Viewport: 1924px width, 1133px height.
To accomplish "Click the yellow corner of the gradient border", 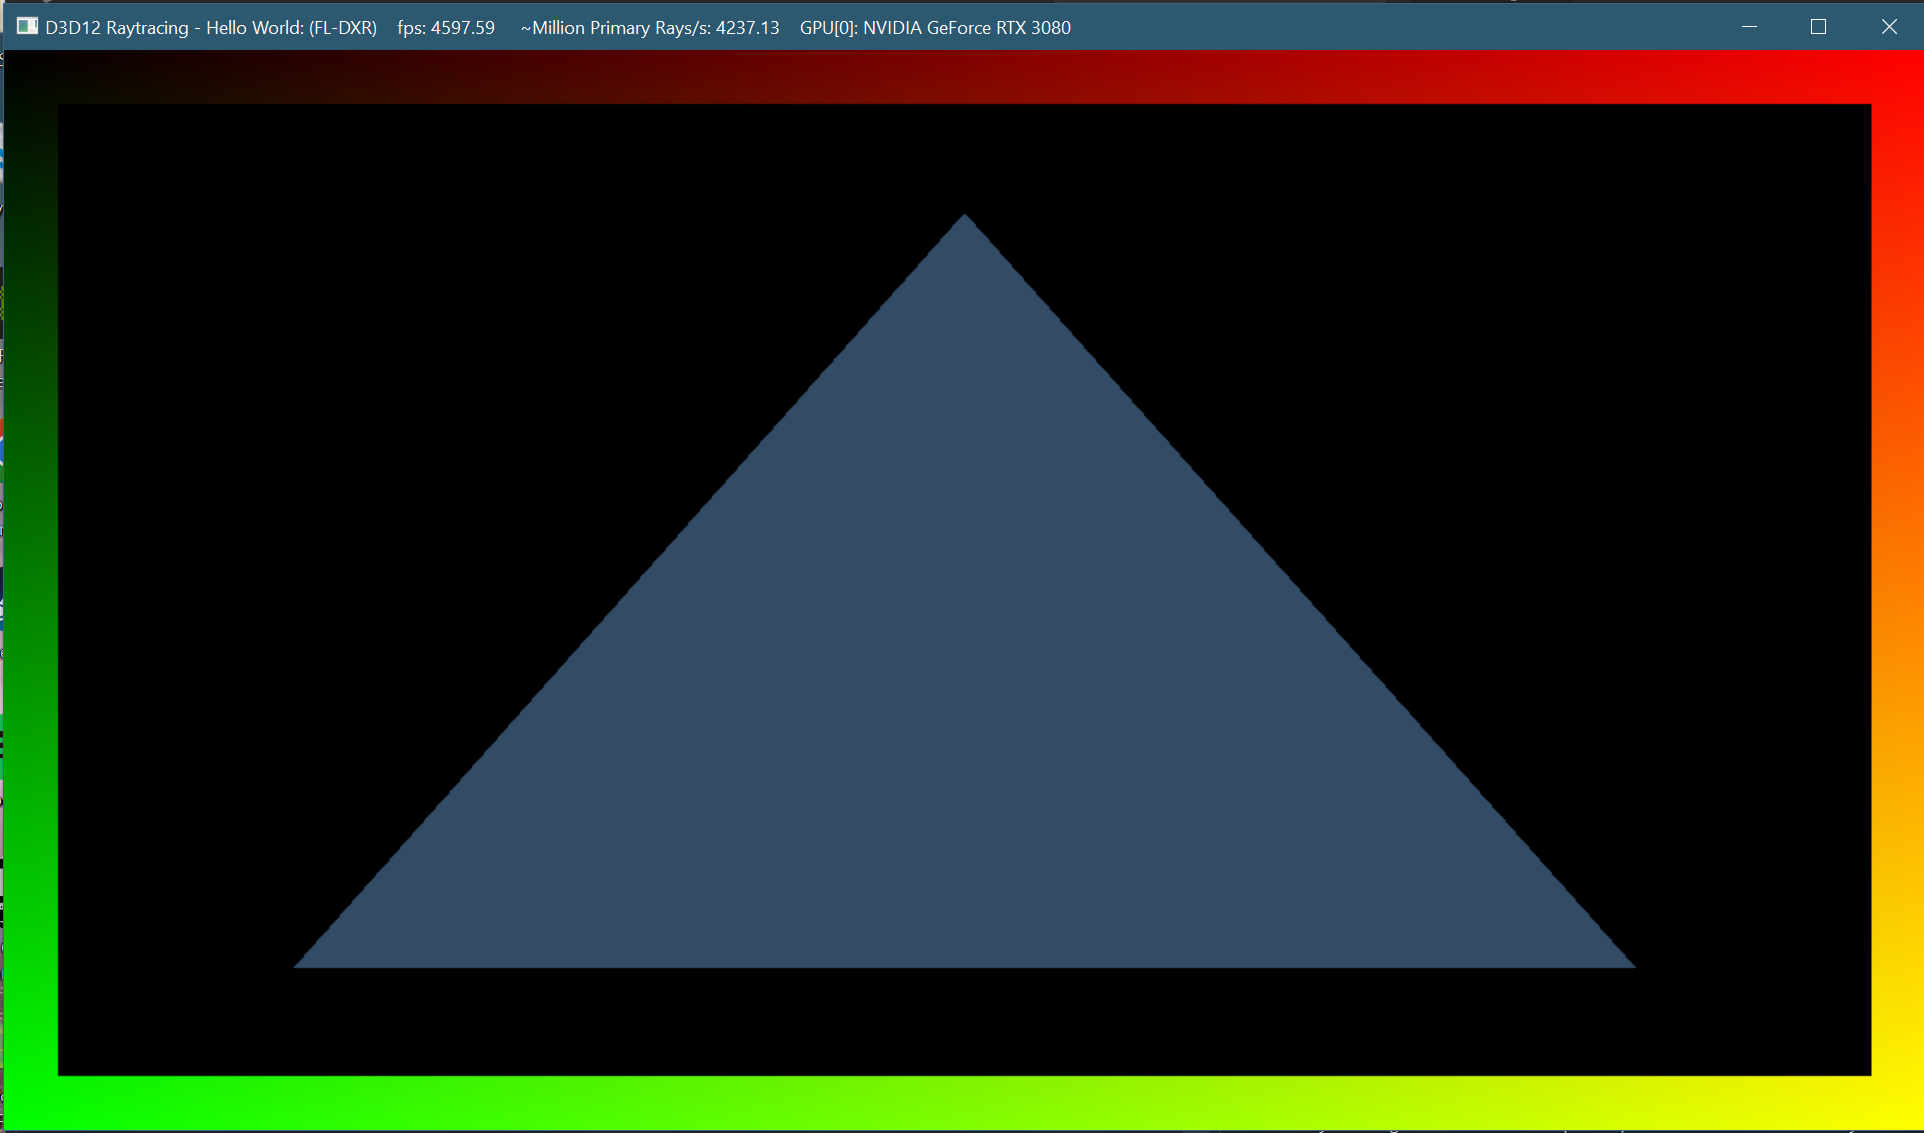I will coord(1897,1104).
